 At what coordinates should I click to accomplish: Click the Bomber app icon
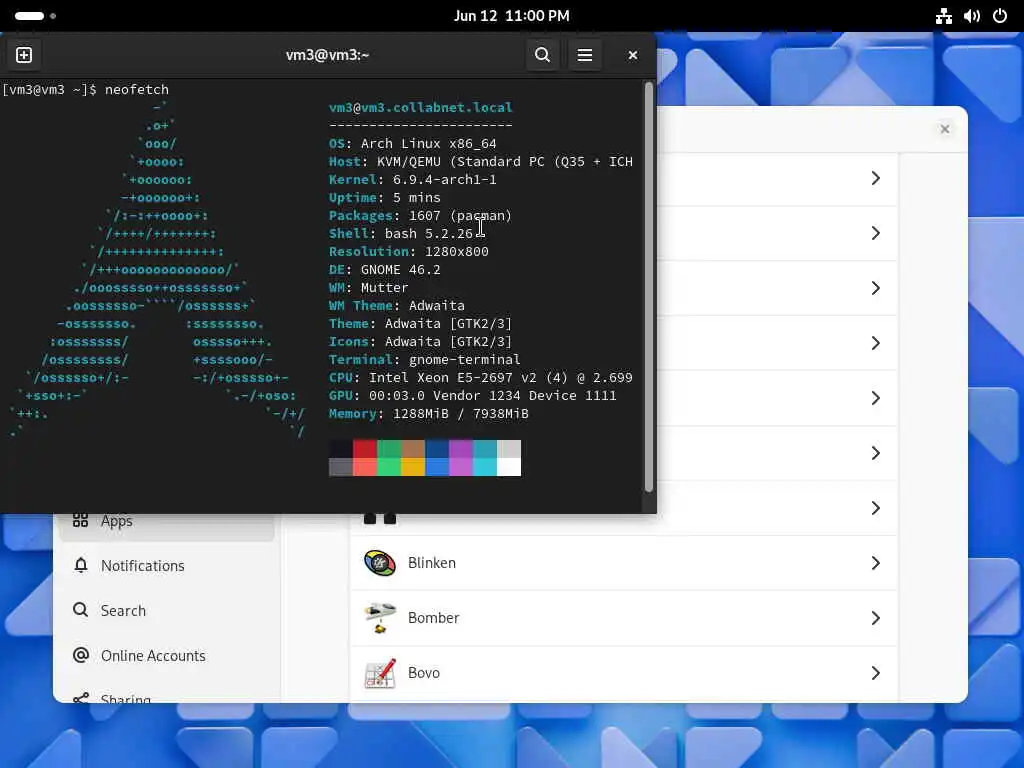point(379,618)
